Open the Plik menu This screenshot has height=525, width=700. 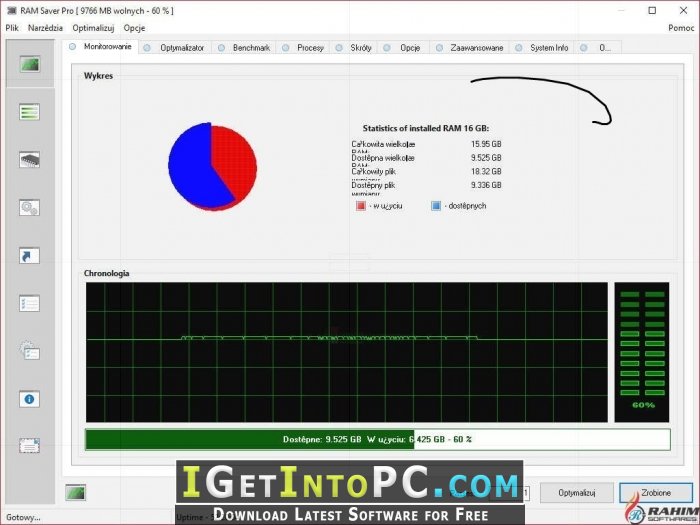[12, 28]
